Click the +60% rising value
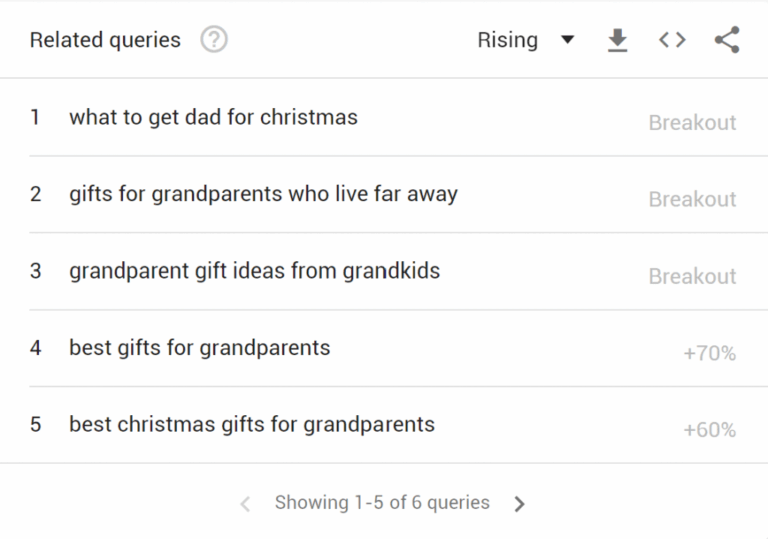The width and height of the screenshot is (768, 539). (709, 430)
